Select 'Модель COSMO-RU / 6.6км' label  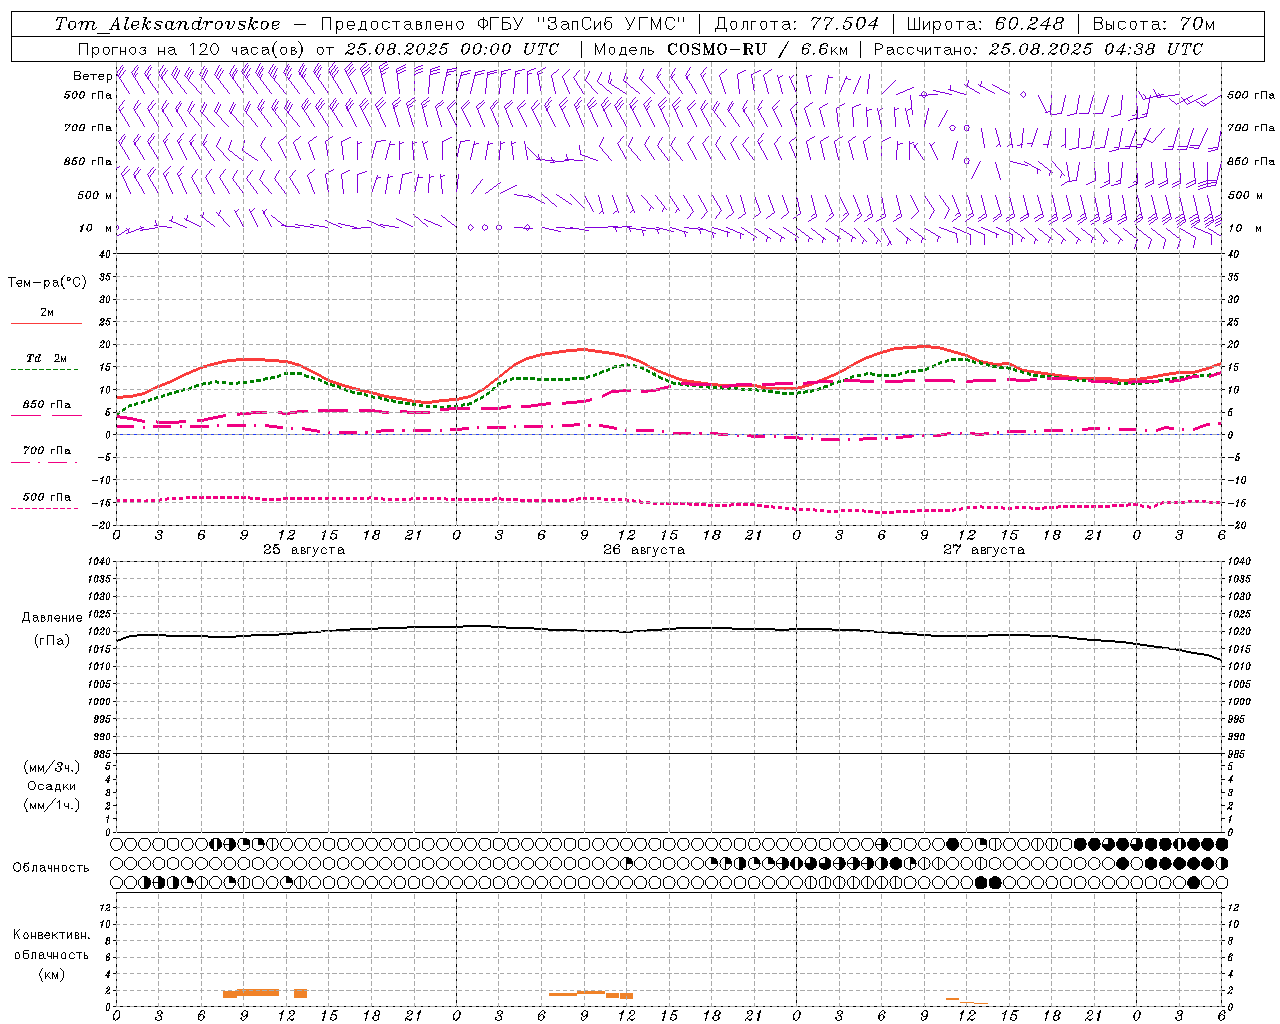(720, 49)
